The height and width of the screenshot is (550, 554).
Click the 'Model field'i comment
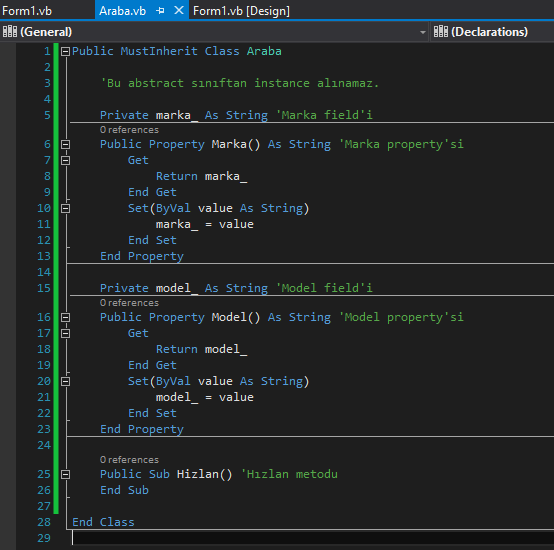pyautogui.click(x=324, y=288)
